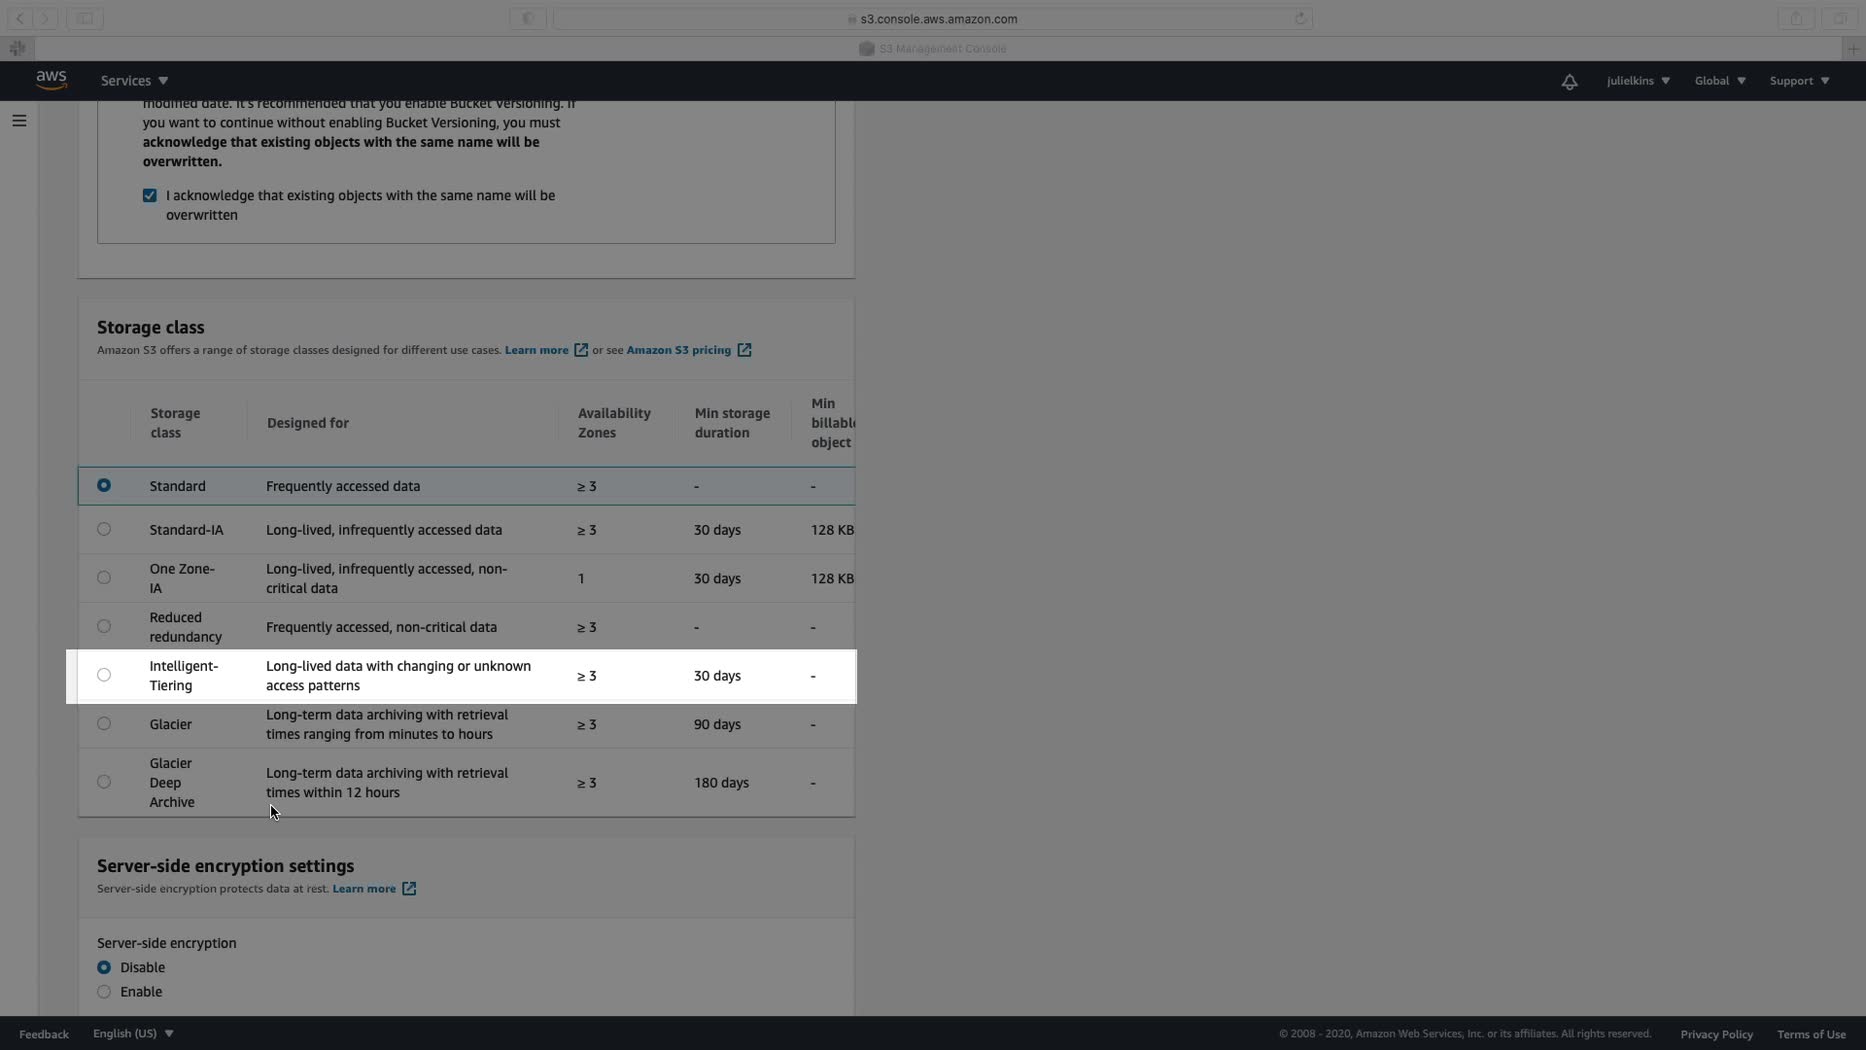1866x1050 pixels.
Task: Open Learn more link for server-side encryption
Action: tap(364, 889)
